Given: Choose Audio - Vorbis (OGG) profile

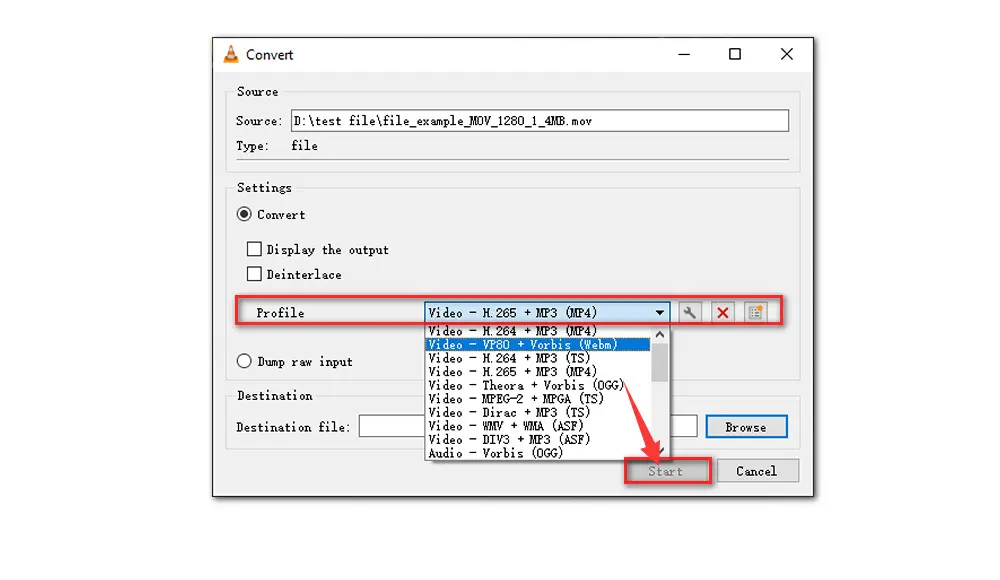Looking at the screenshot, I should click(538, 453).
